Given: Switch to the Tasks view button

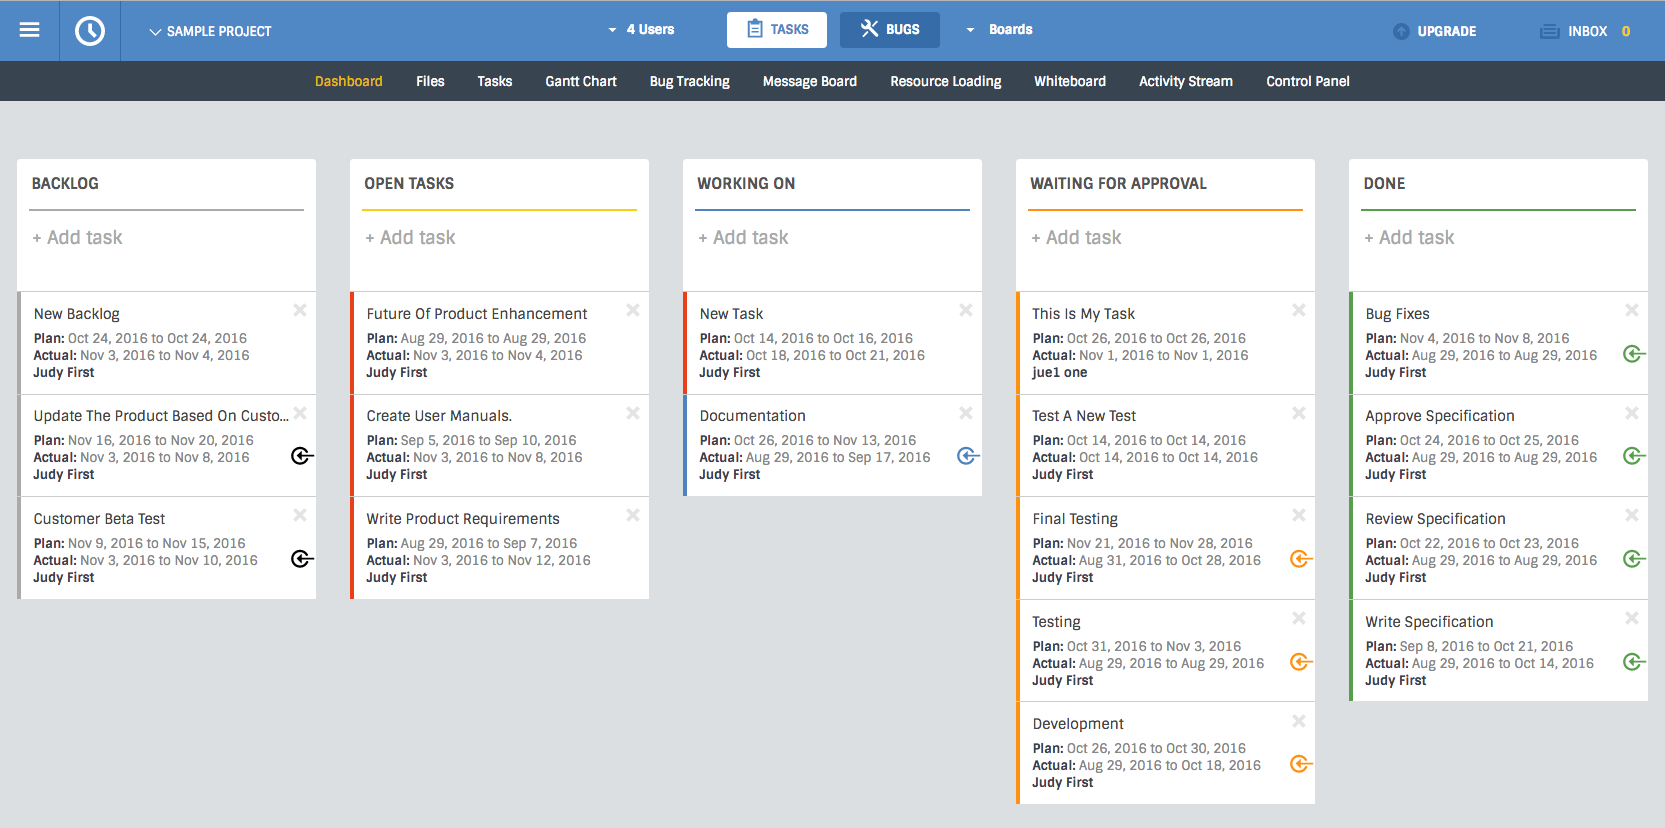Looking at the screenshot, I should [777, 30].
